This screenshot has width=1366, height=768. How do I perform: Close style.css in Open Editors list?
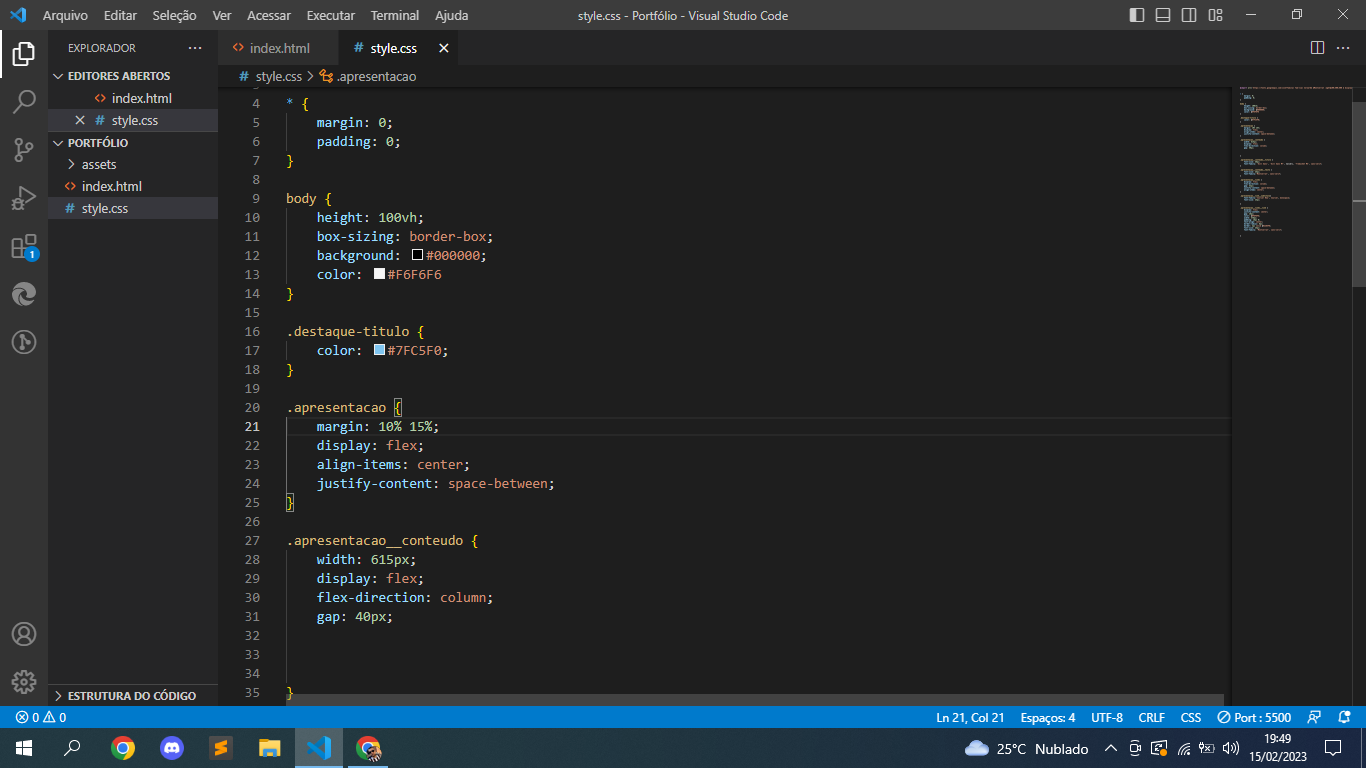point(80,120)
